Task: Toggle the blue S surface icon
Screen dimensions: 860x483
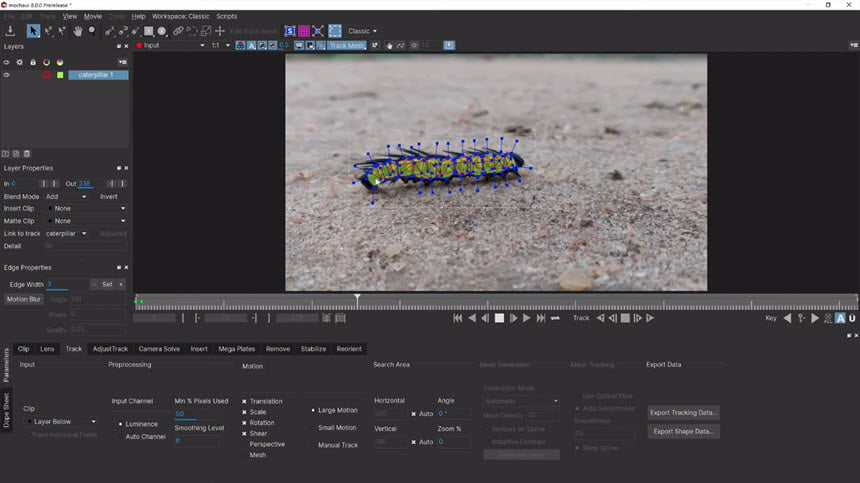Action: tap(290, 31)
